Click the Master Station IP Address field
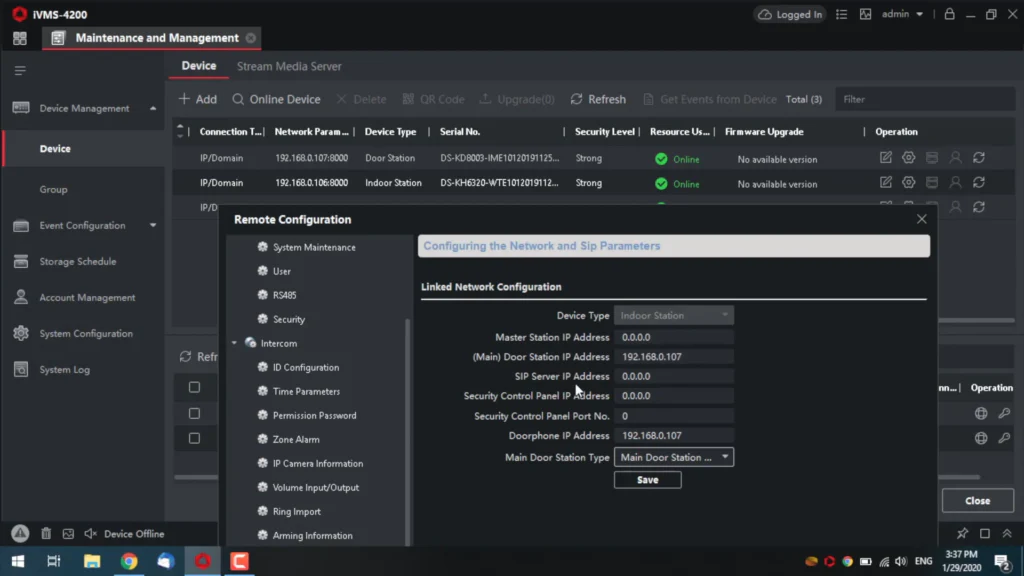 click(x=673, y=337)
